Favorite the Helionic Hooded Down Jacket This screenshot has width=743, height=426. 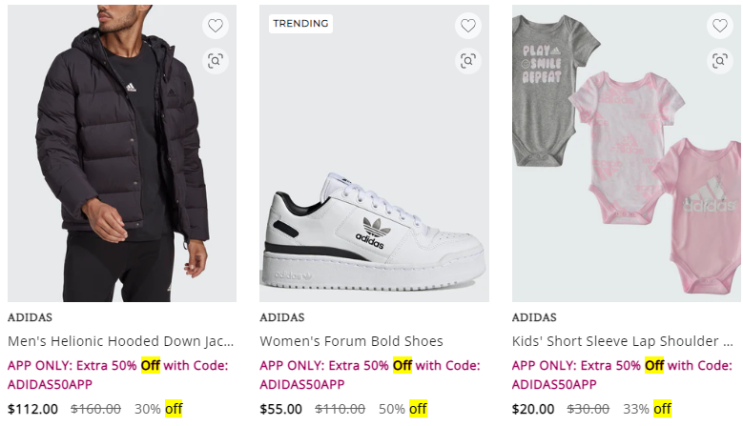(215, 26)
